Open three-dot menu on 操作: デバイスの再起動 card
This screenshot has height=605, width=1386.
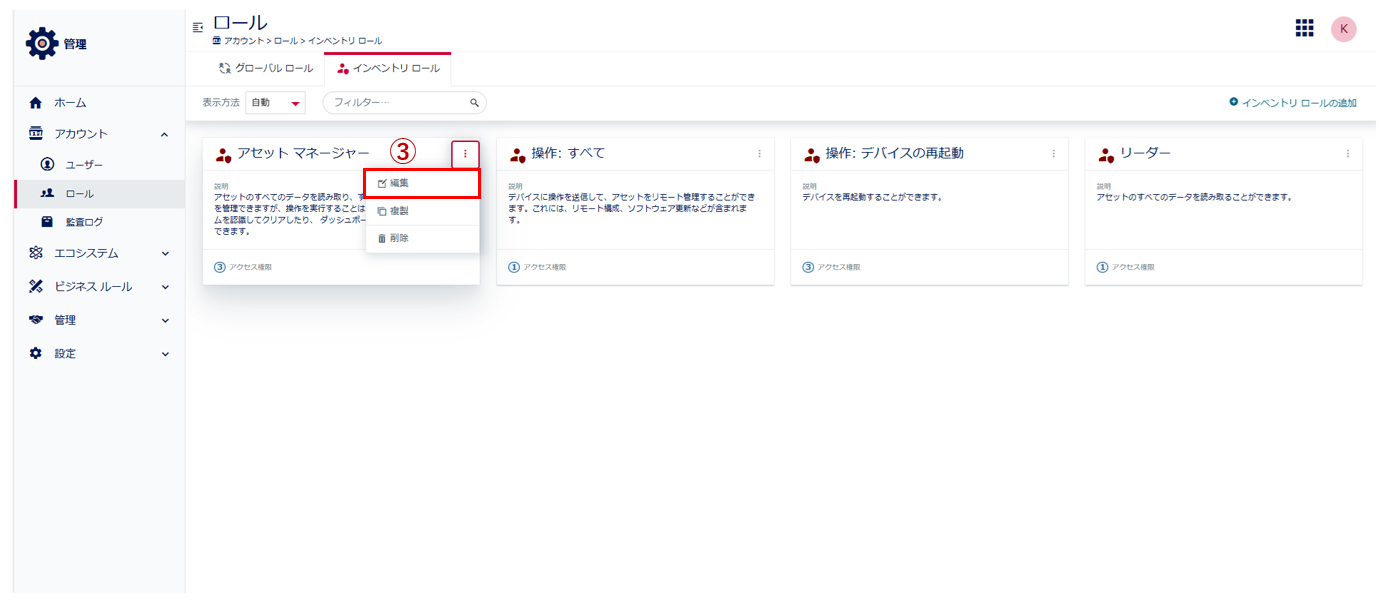[x=1053, y=154]
